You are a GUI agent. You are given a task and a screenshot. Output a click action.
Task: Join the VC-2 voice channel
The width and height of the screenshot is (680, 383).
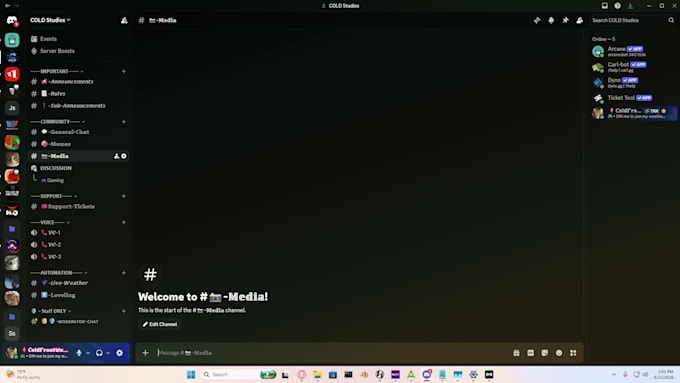click(x=78, y=245)
